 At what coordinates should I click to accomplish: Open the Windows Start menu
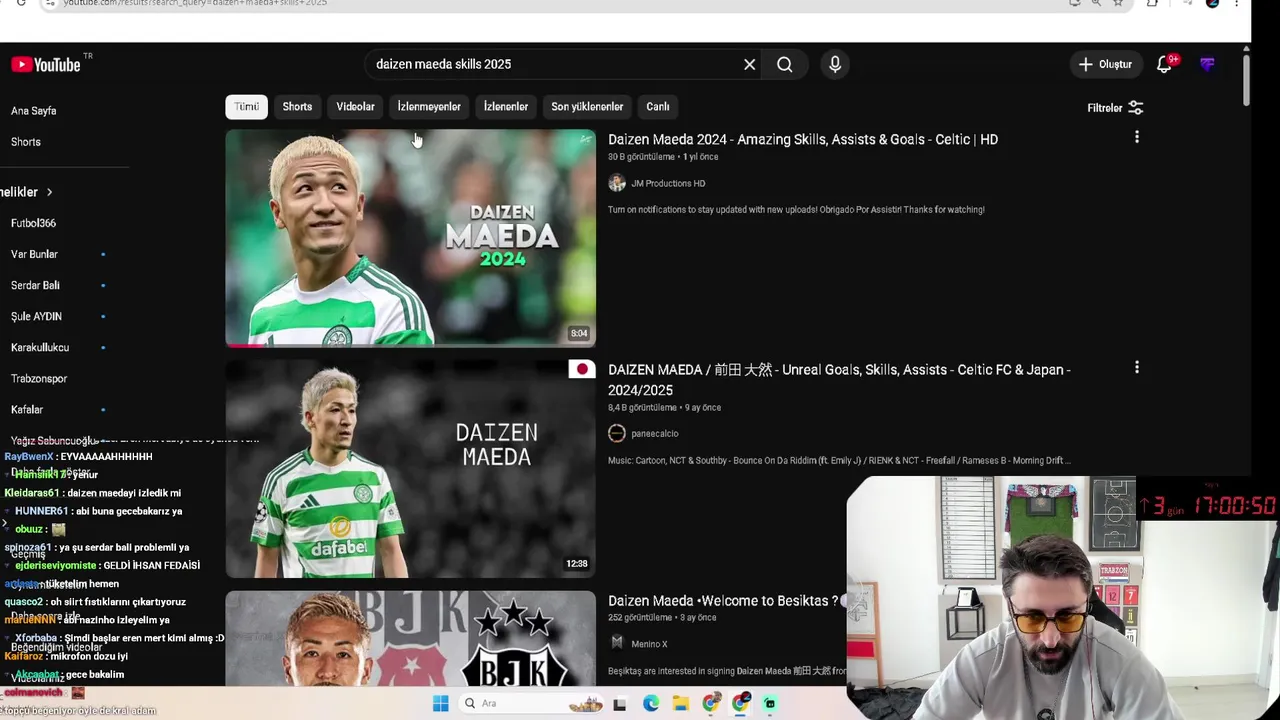440,704
